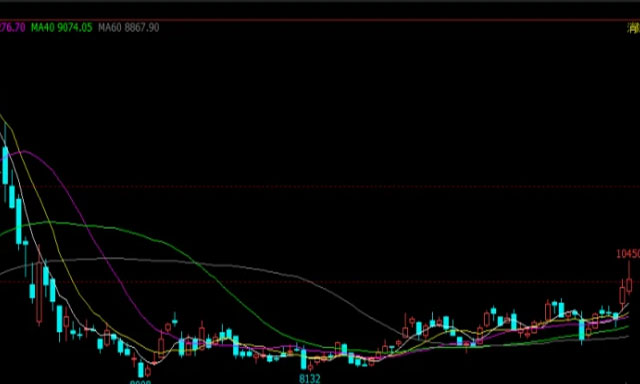Image resolution: width=640 pixels, height=384 pixels.
Task: Select the purple moving average value label
Action: (x=12, y=28)
